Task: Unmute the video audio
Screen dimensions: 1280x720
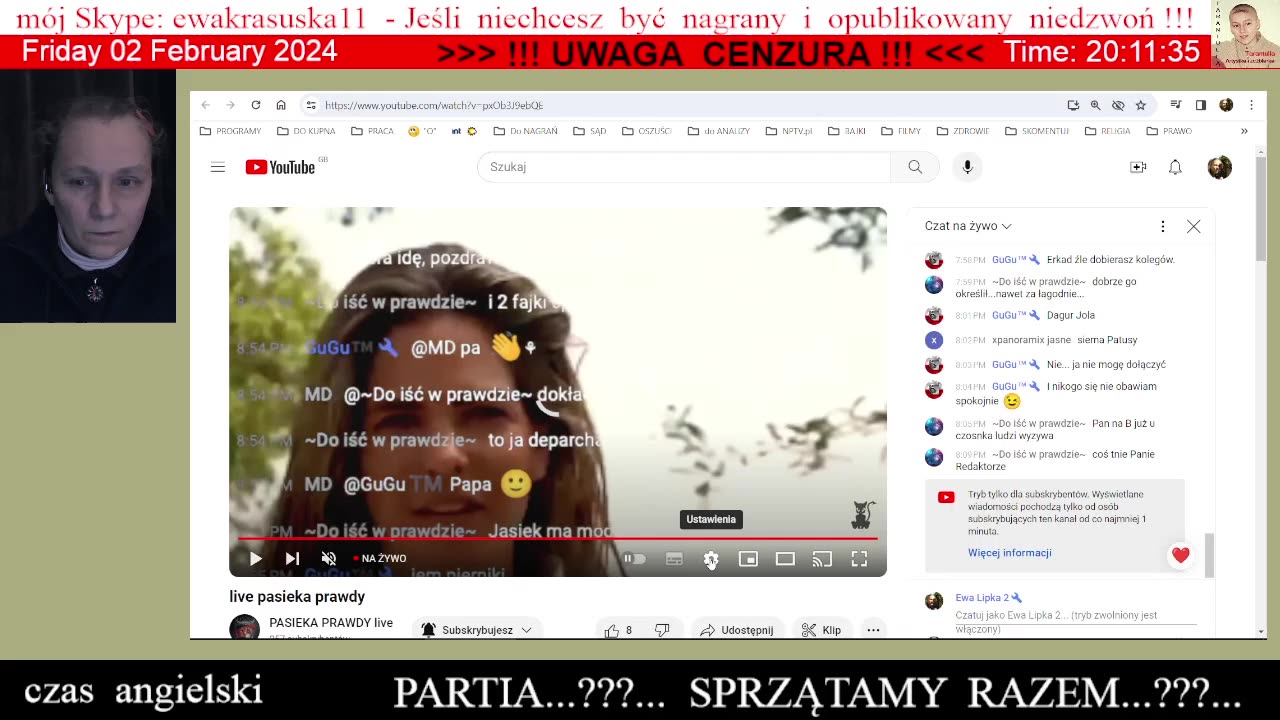Action: point(329,559)
